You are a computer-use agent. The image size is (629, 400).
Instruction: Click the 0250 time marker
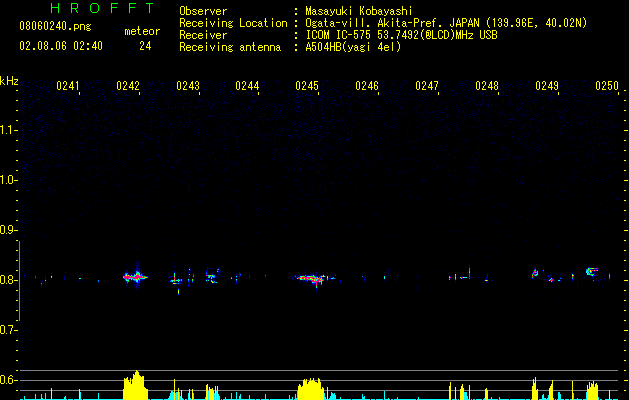(607, 86)
